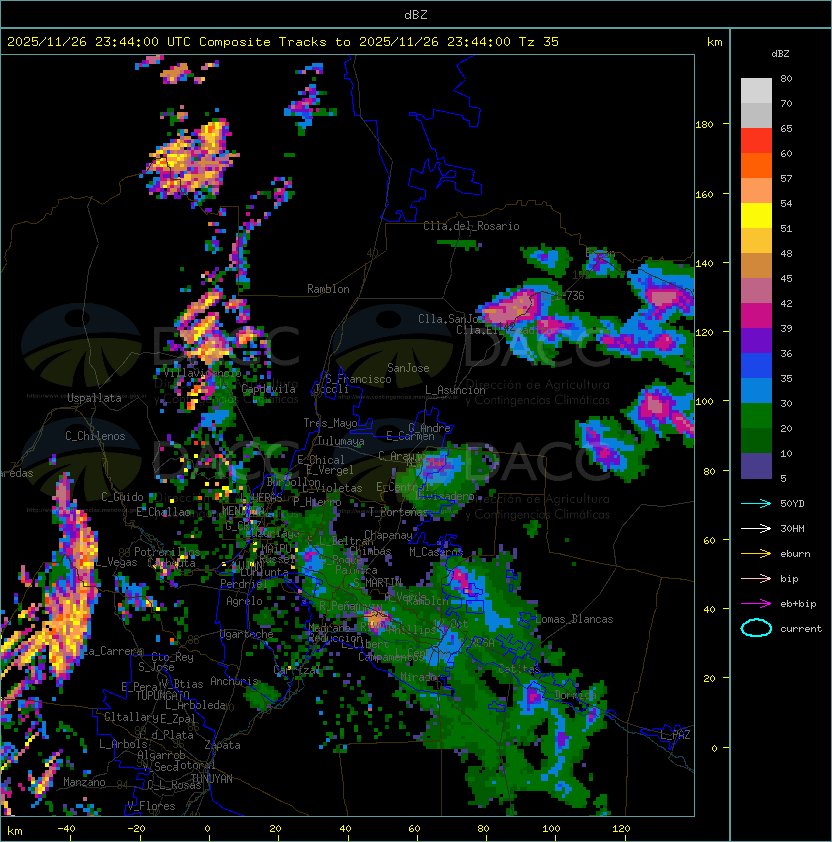Pick the magenta swatch between 42 and 39
The height and width of the screenshot is (842, 832).
point(756,316)
